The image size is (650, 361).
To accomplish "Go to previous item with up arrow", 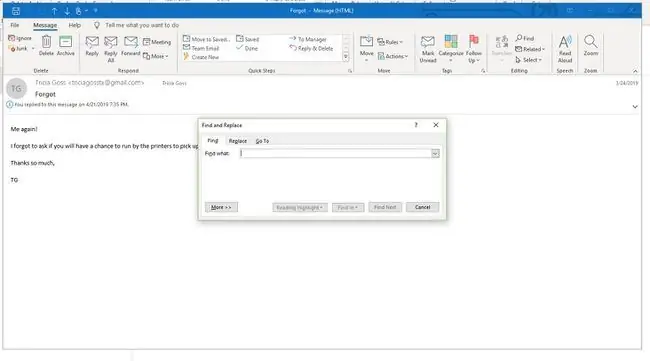I will pyautogui.click(x=54, y=11).
